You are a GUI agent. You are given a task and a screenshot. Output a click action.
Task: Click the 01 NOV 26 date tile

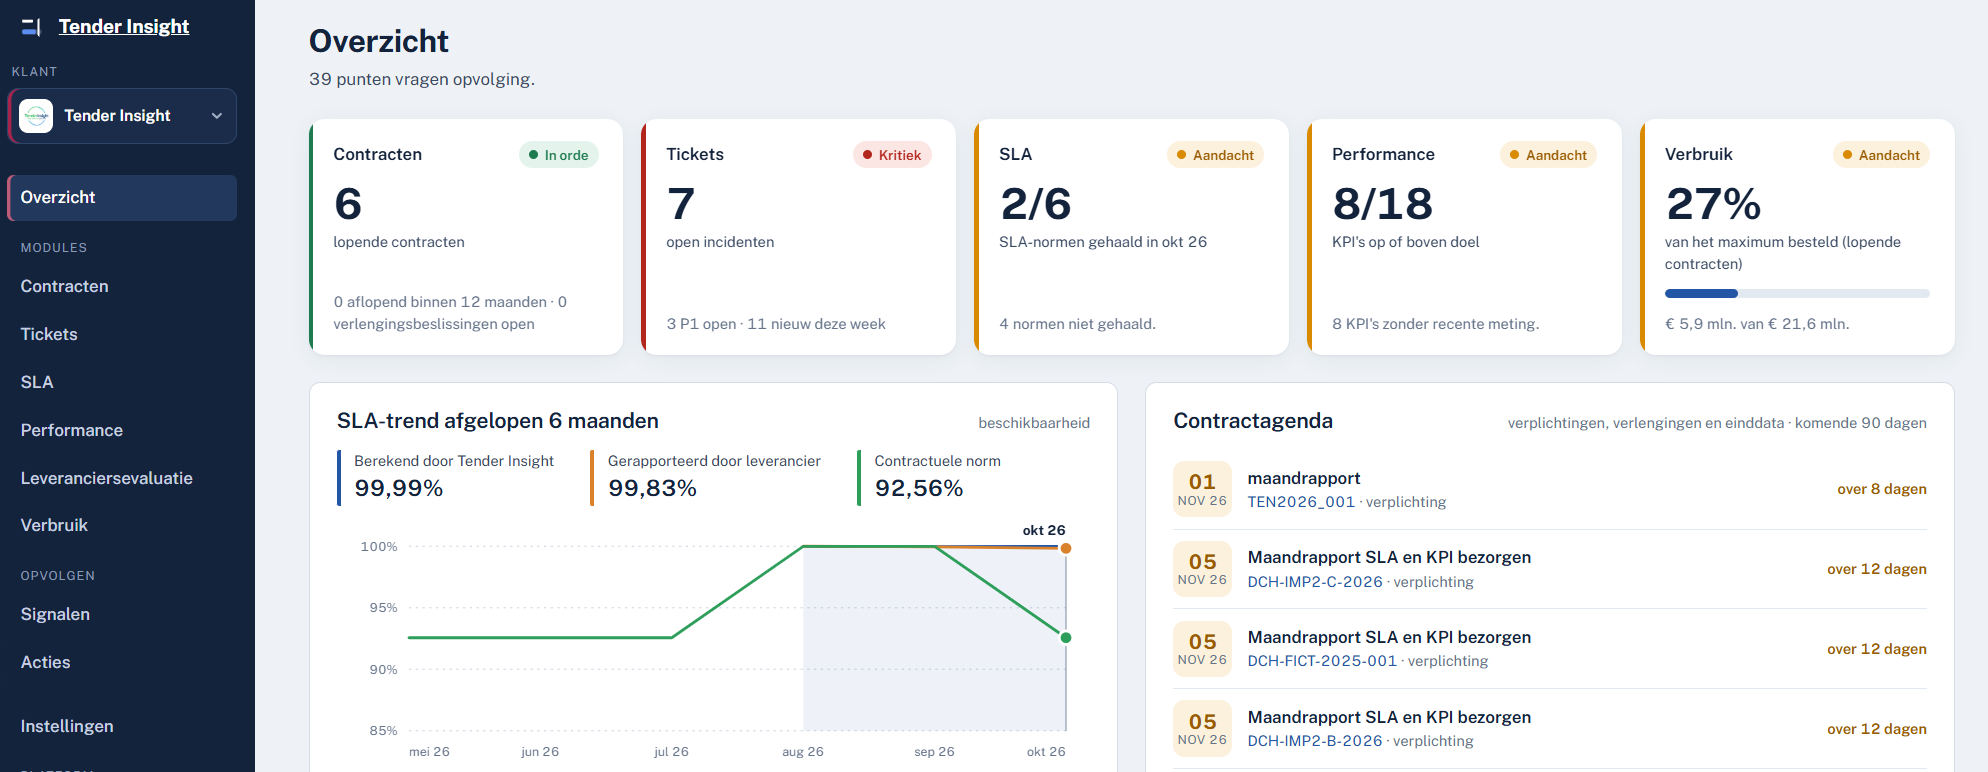pos(1202,489)
